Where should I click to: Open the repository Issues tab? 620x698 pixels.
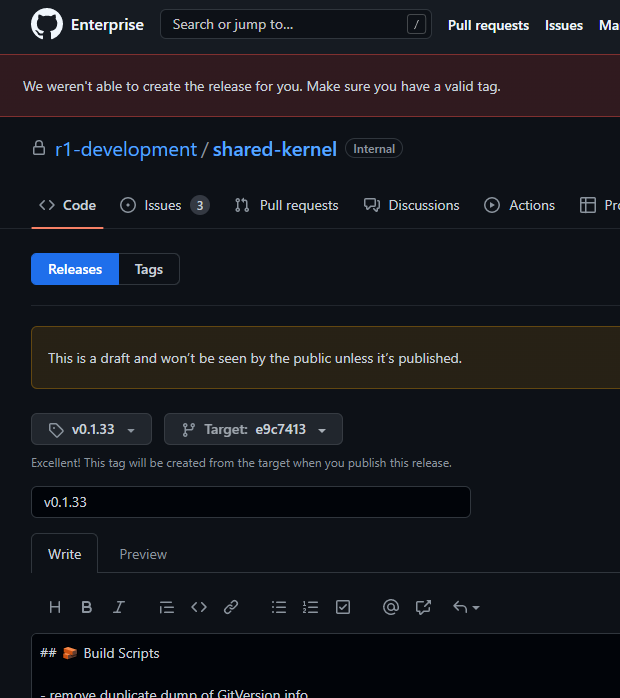[164, 205]
